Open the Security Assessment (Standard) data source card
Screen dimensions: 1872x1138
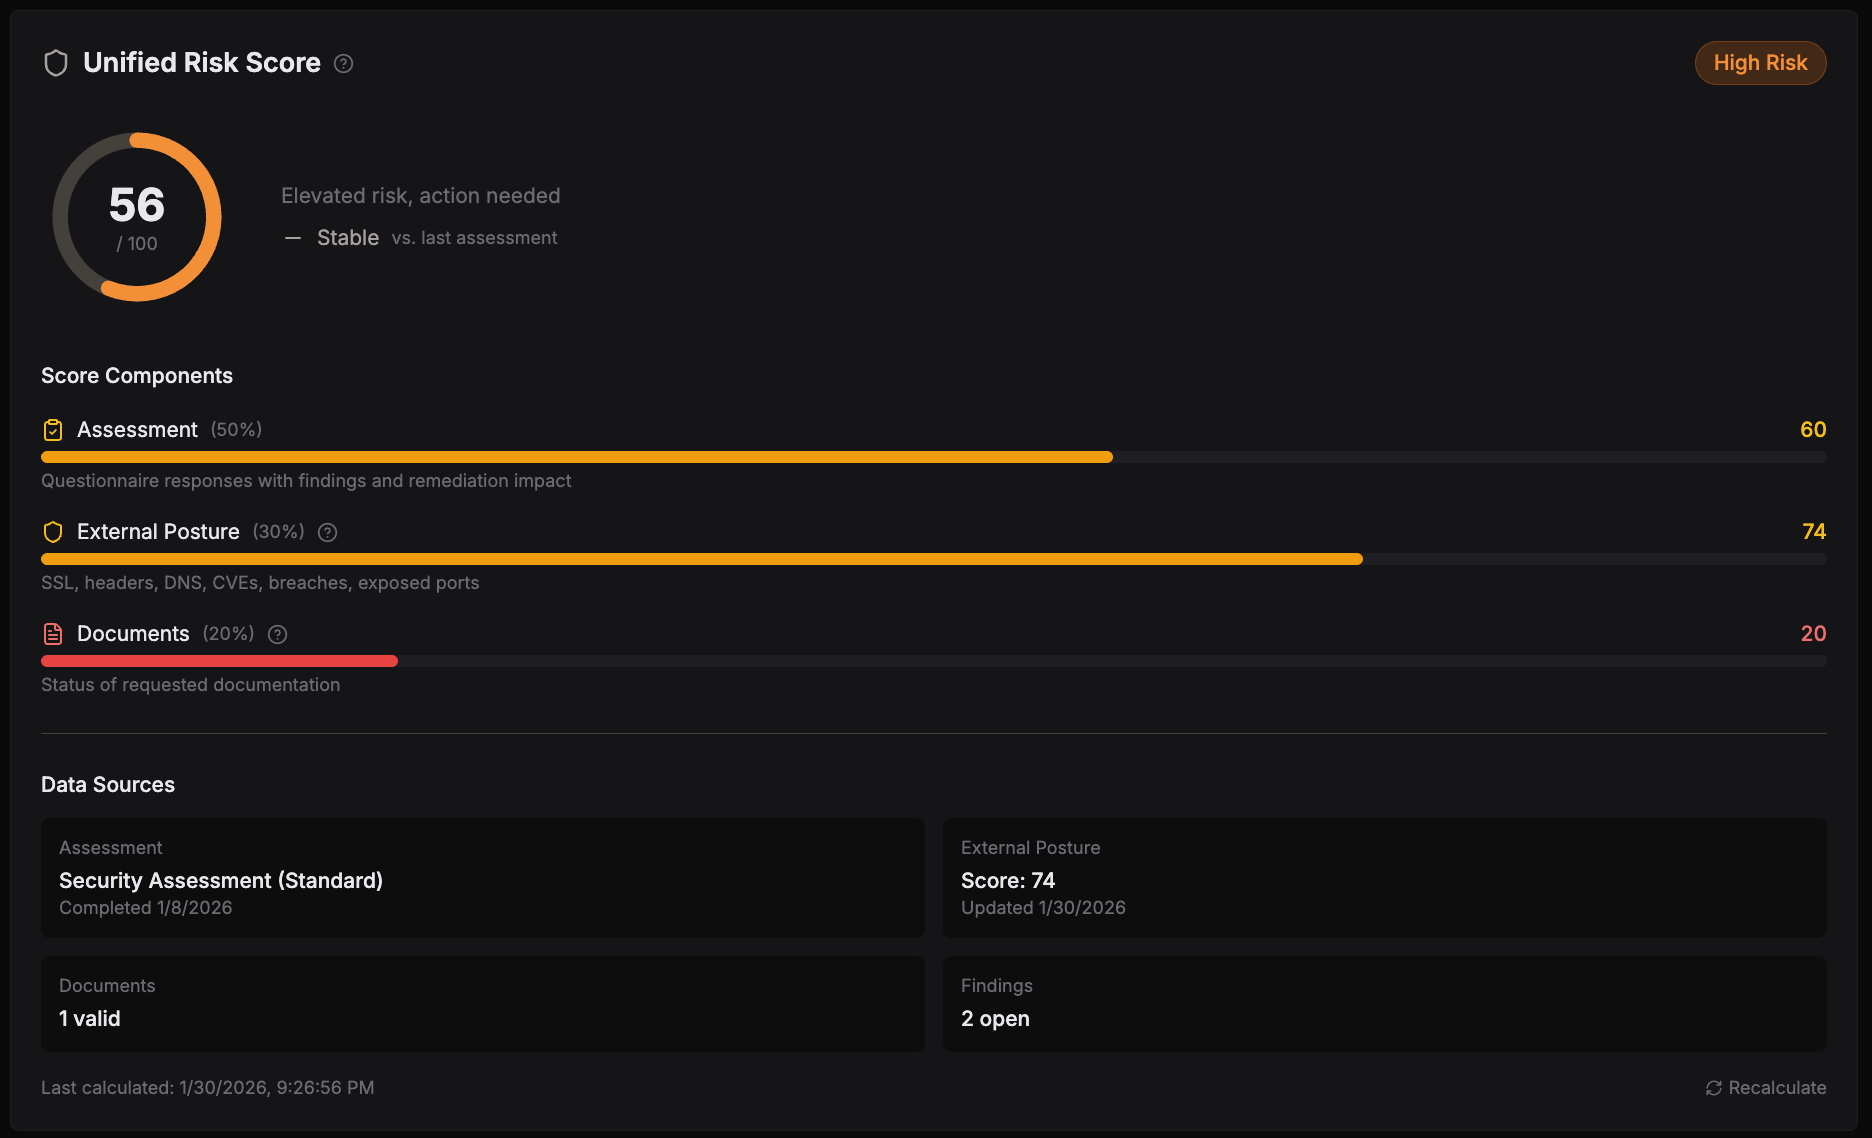click(482, 878)
